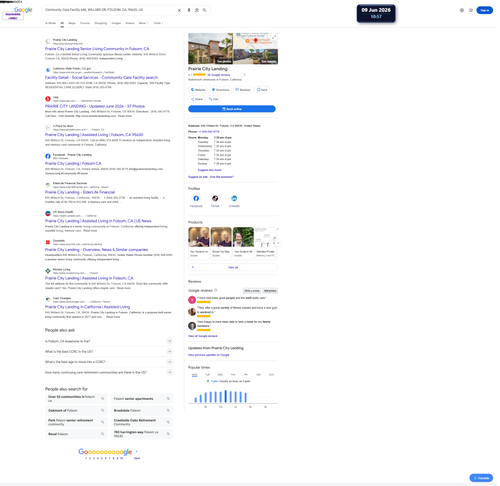The height and width of the screenshot is (486, 500).
Task: Search 'Oakmont of Folsom' via its magnifier icon
Action: [103, 410]
